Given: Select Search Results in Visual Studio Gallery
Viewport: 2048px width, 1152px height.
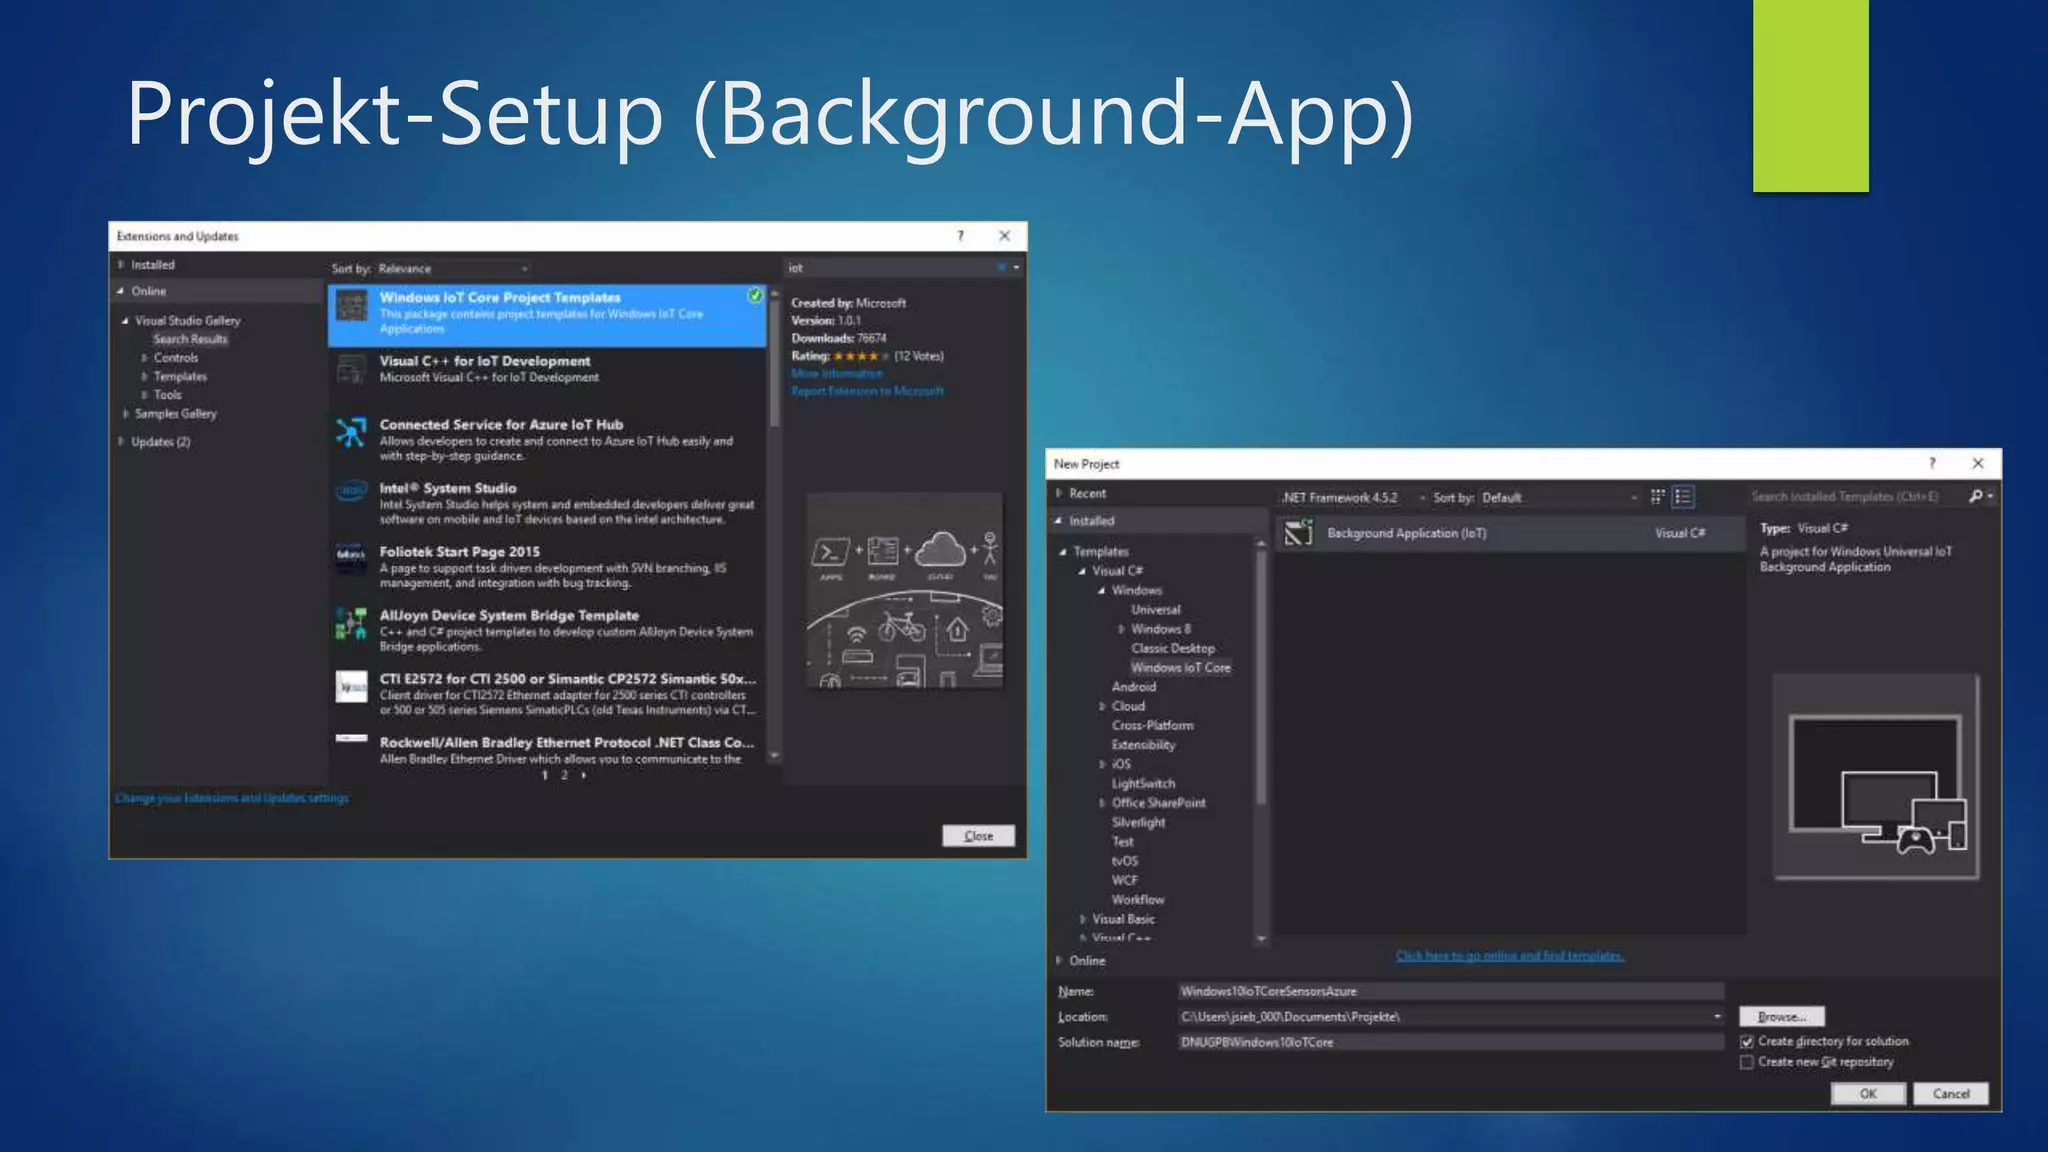Looking at the screenshot, I should click(x=190, y=339).
